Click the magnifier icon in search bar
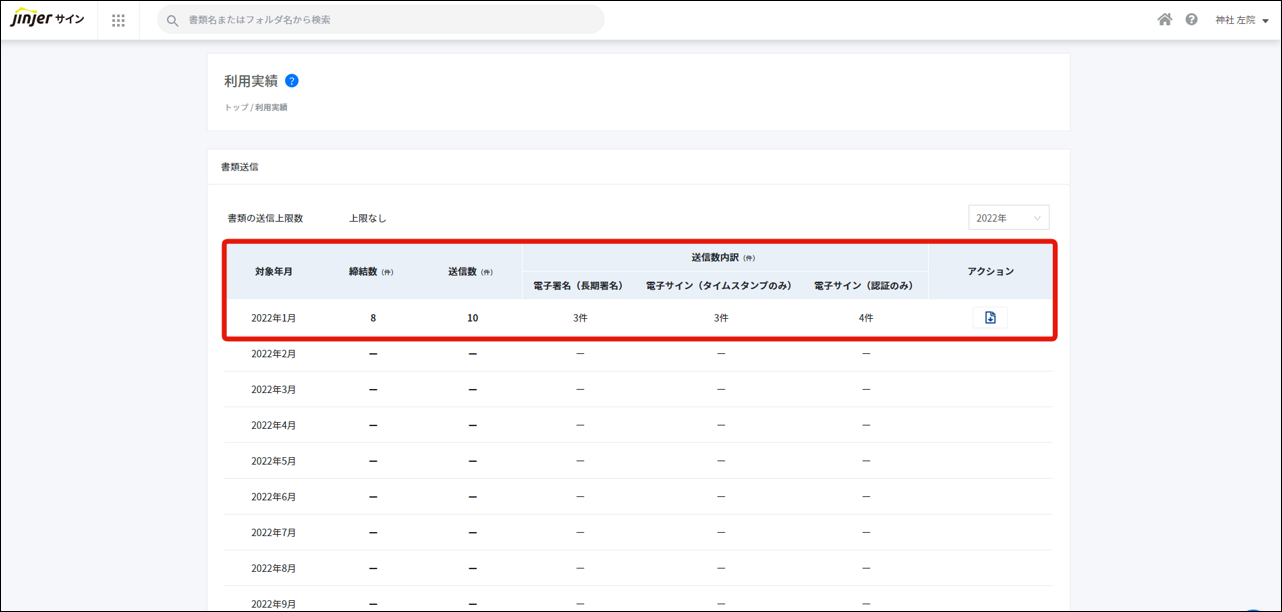This screenshot has width=1282, height=612. pos(173,20)
